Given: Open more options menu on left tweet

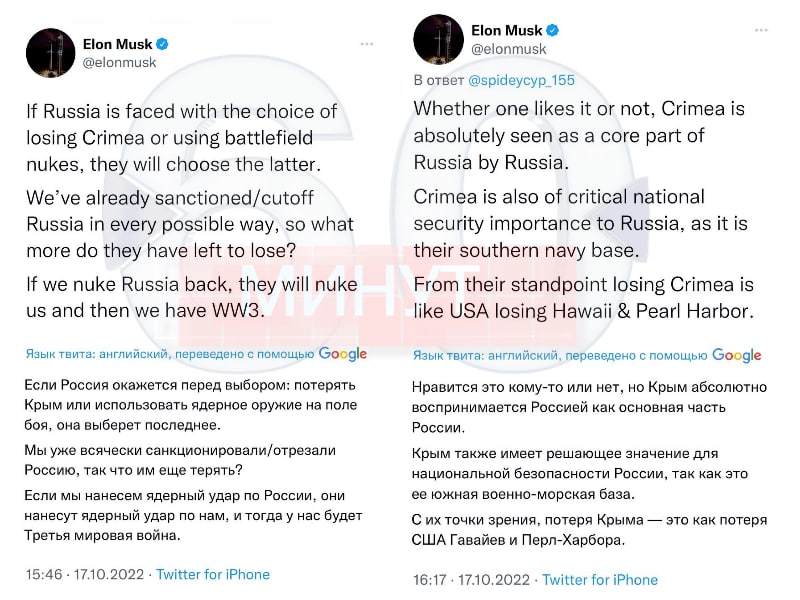Looking at the screenshot, I should [x=367, y=44].
